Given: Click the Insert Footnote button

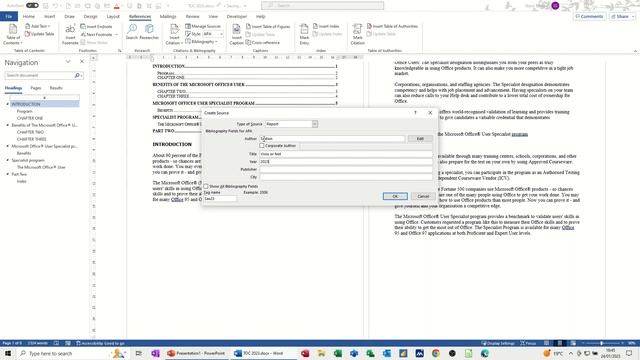Looking at the screenshot, I should (x=70, y=34).
